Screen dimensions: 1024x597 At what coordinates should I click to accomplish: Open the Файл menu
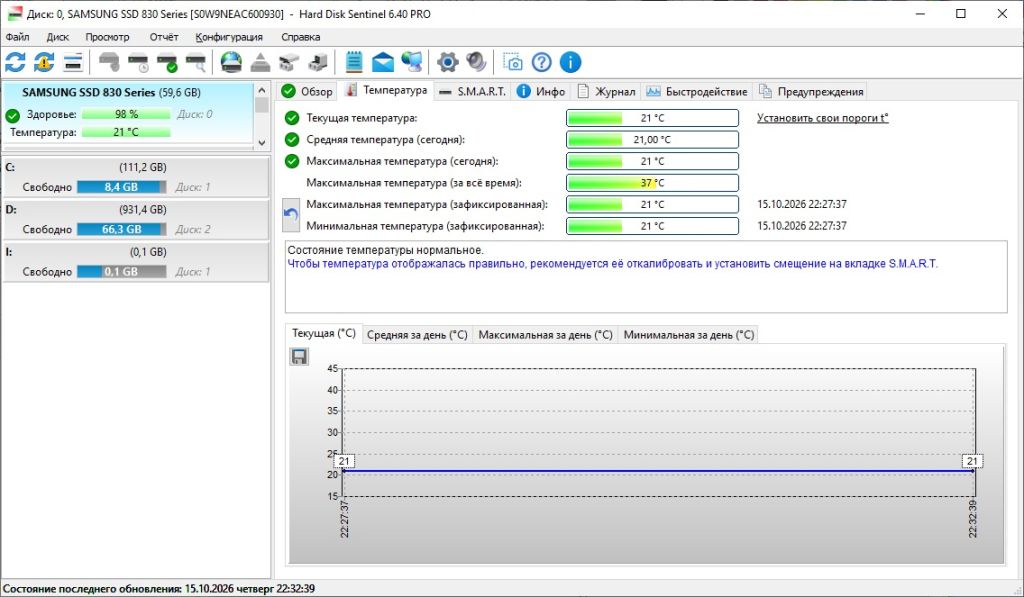tap(18, 37)
